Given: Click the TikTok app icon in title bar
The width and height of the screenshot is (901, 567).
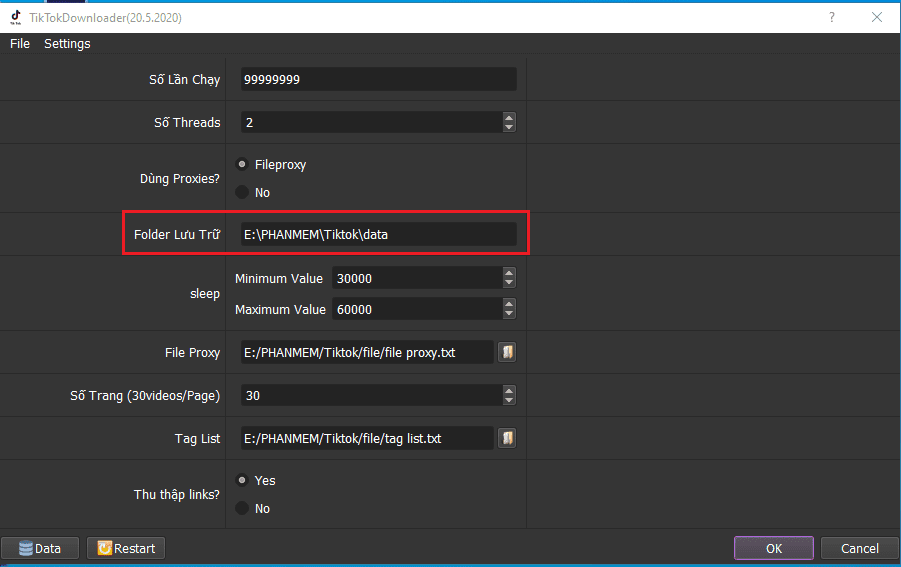Looking at the screenshot, I should pos(16,17).
